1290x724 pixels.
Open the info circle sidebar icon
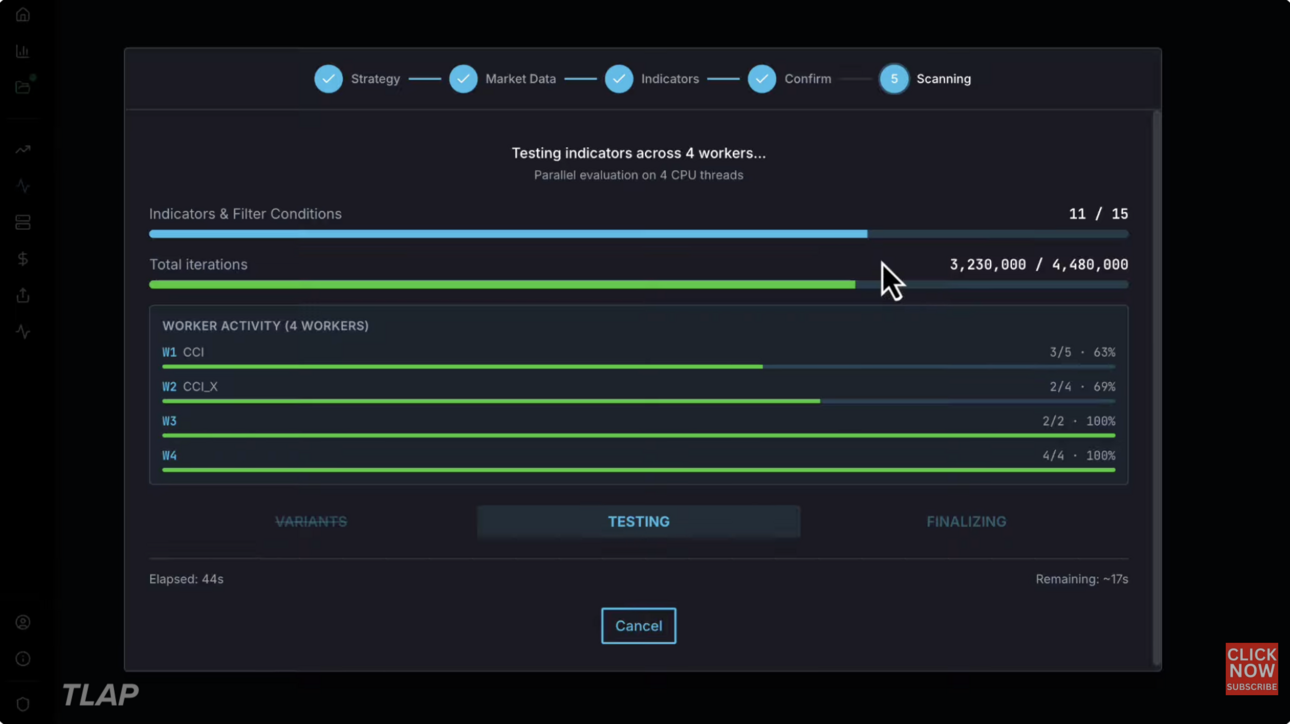click(x=23, y=659)
